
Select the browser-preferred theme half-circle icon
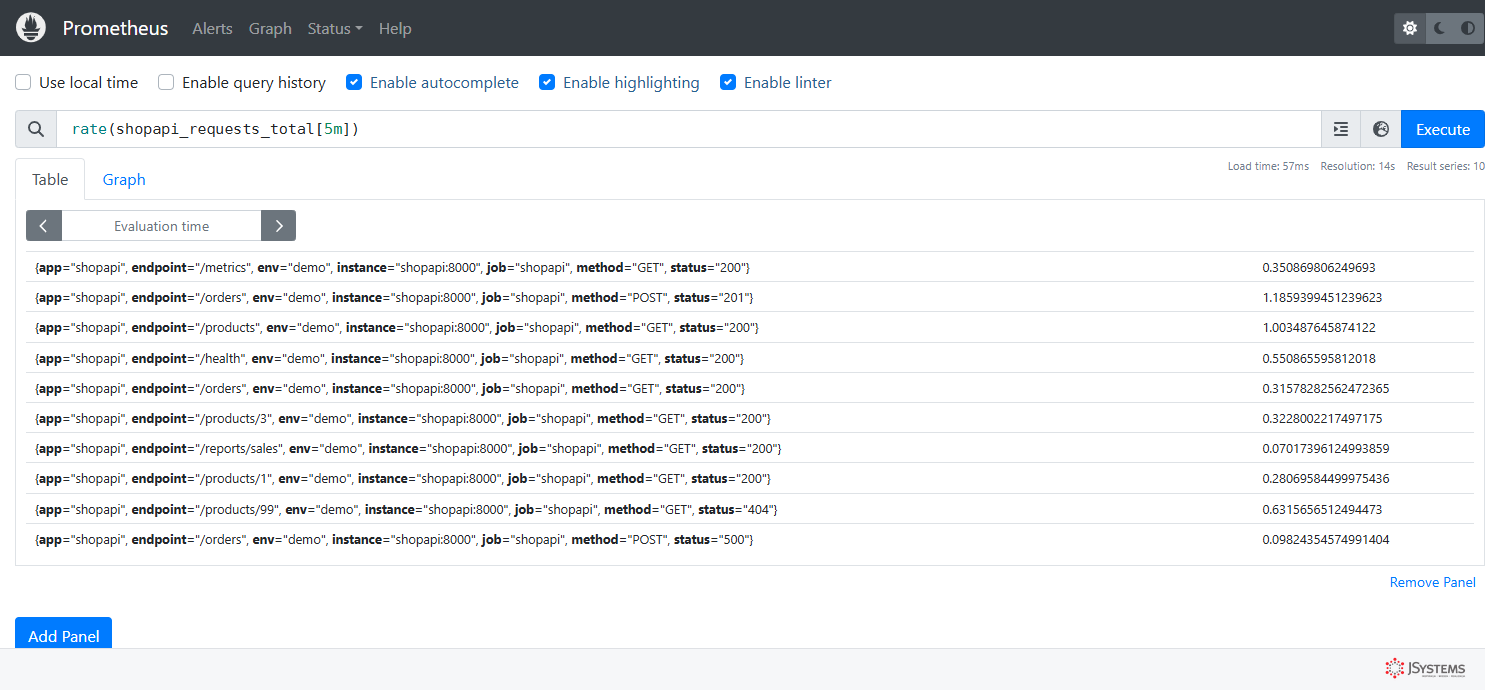(x=1468, y=28)
